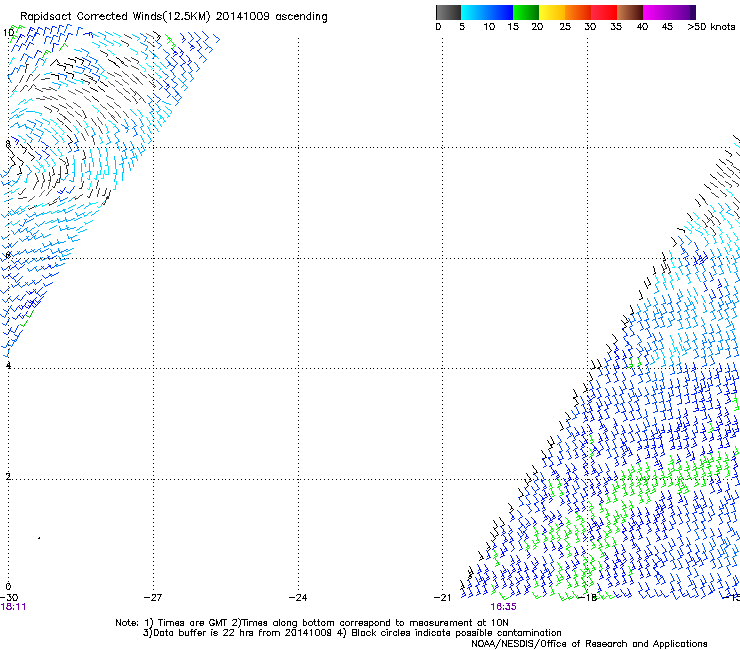Click the red 30-35 knots color band
This screenshot has width=740, height=650.
pyautogui.click(x=604, y=12)
